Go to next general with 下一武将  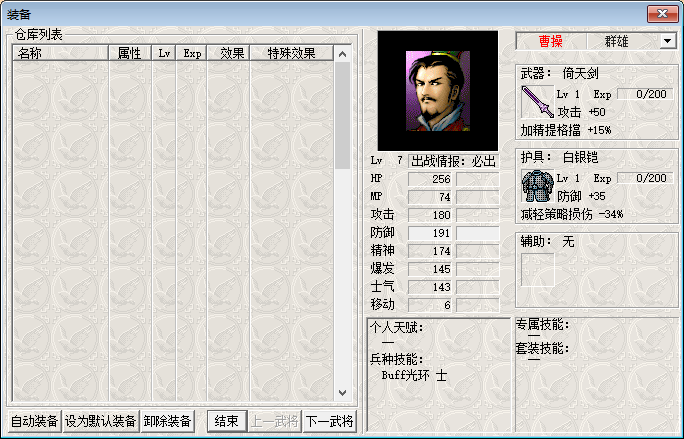(329, 421)
